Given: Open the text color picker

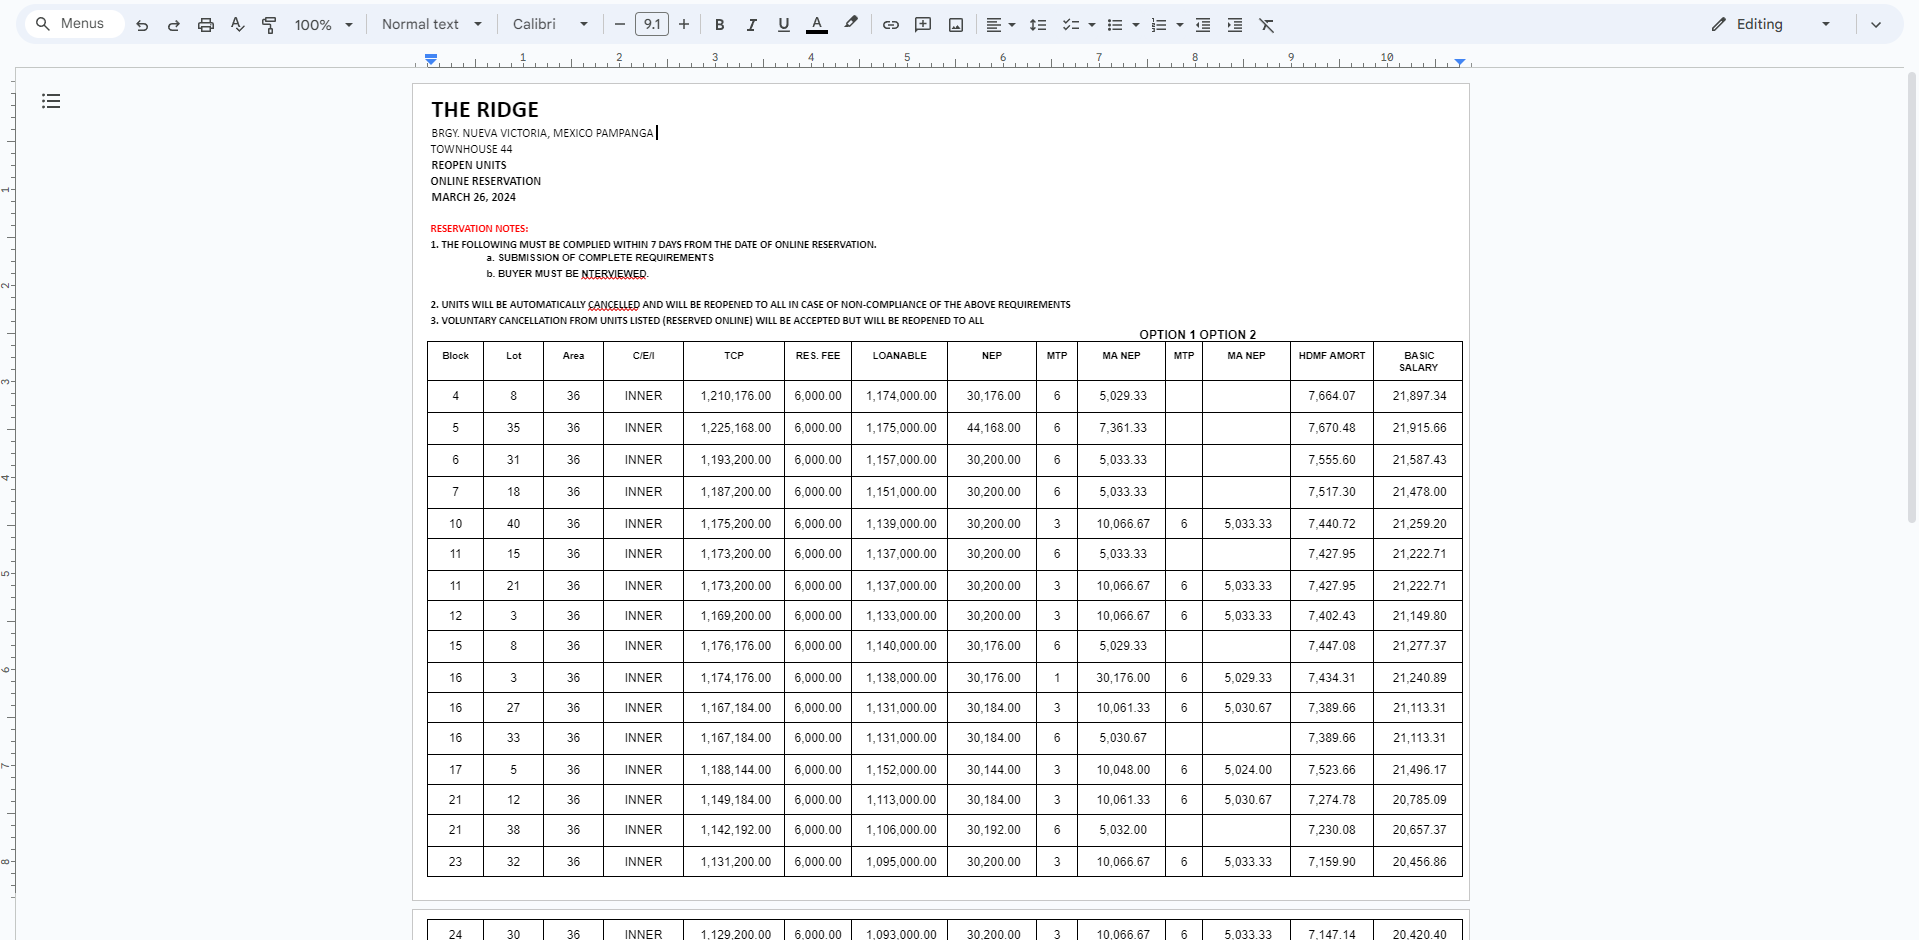Looking at the screenshot, I should click(x=817, y=25).
